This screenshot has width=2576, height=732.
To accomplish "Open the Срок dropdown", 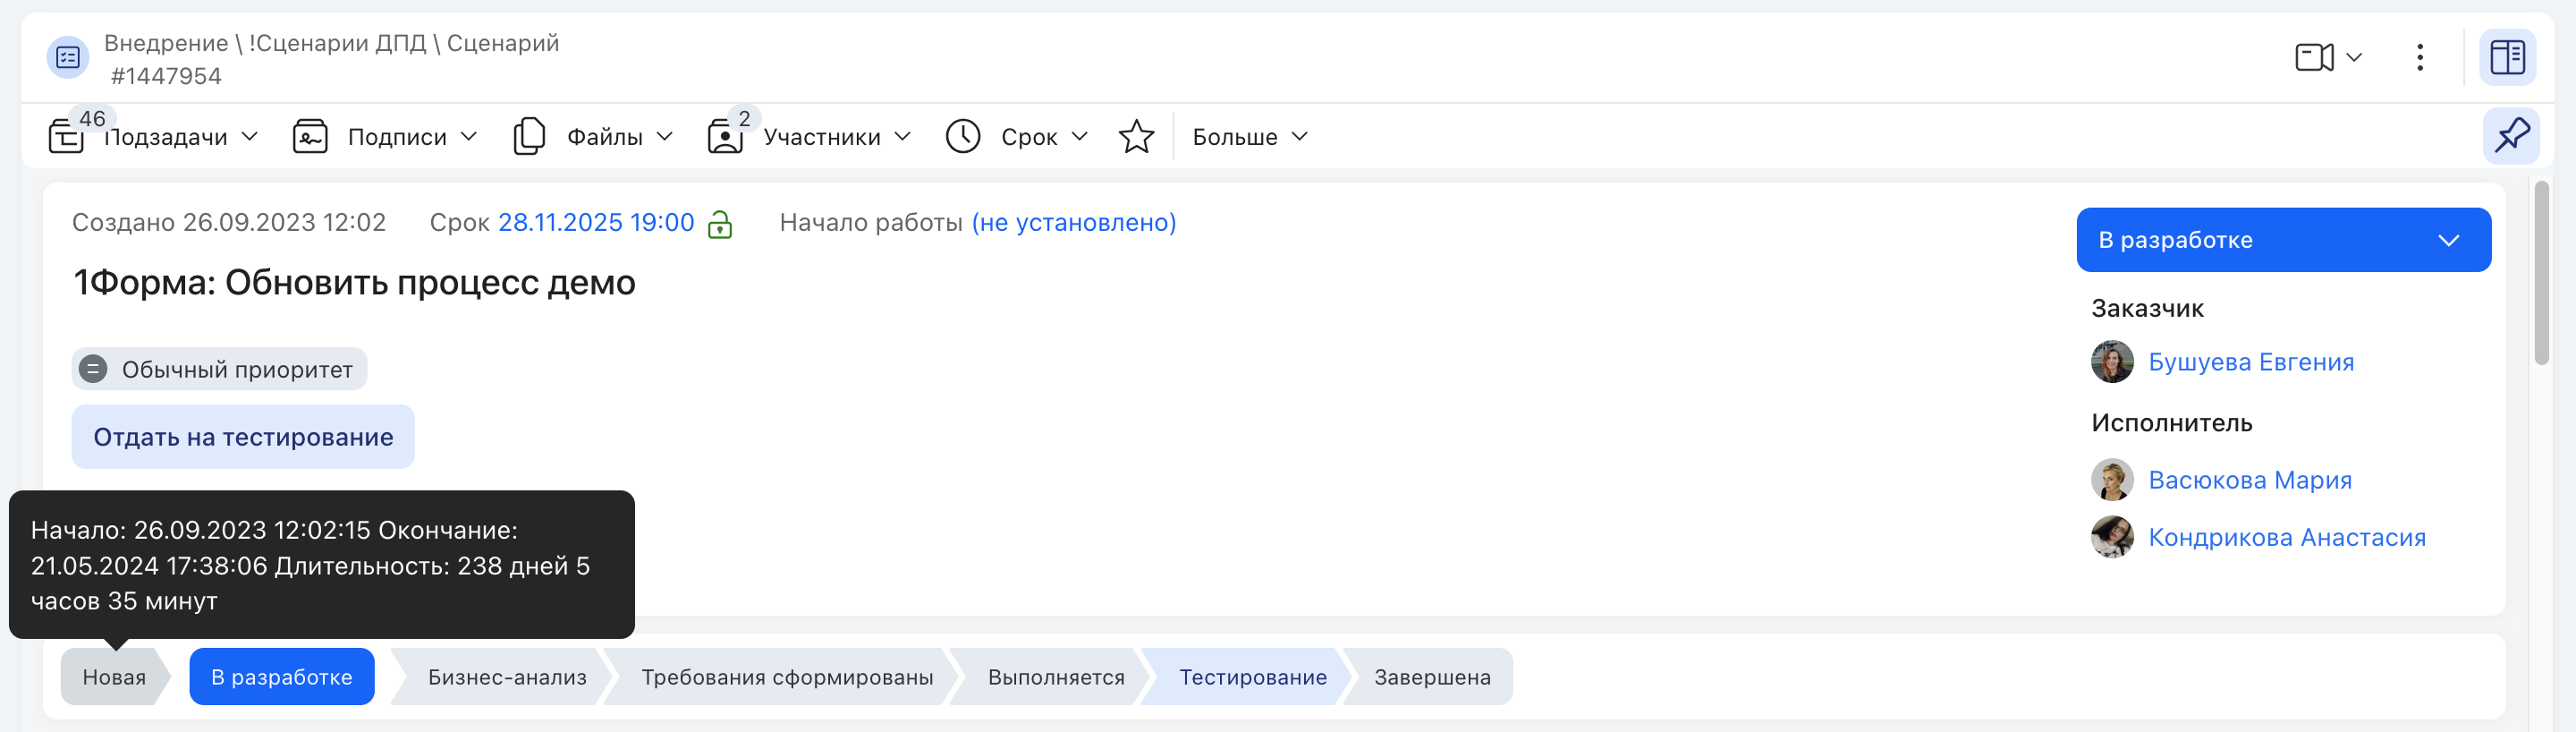I will (1079, 136).
